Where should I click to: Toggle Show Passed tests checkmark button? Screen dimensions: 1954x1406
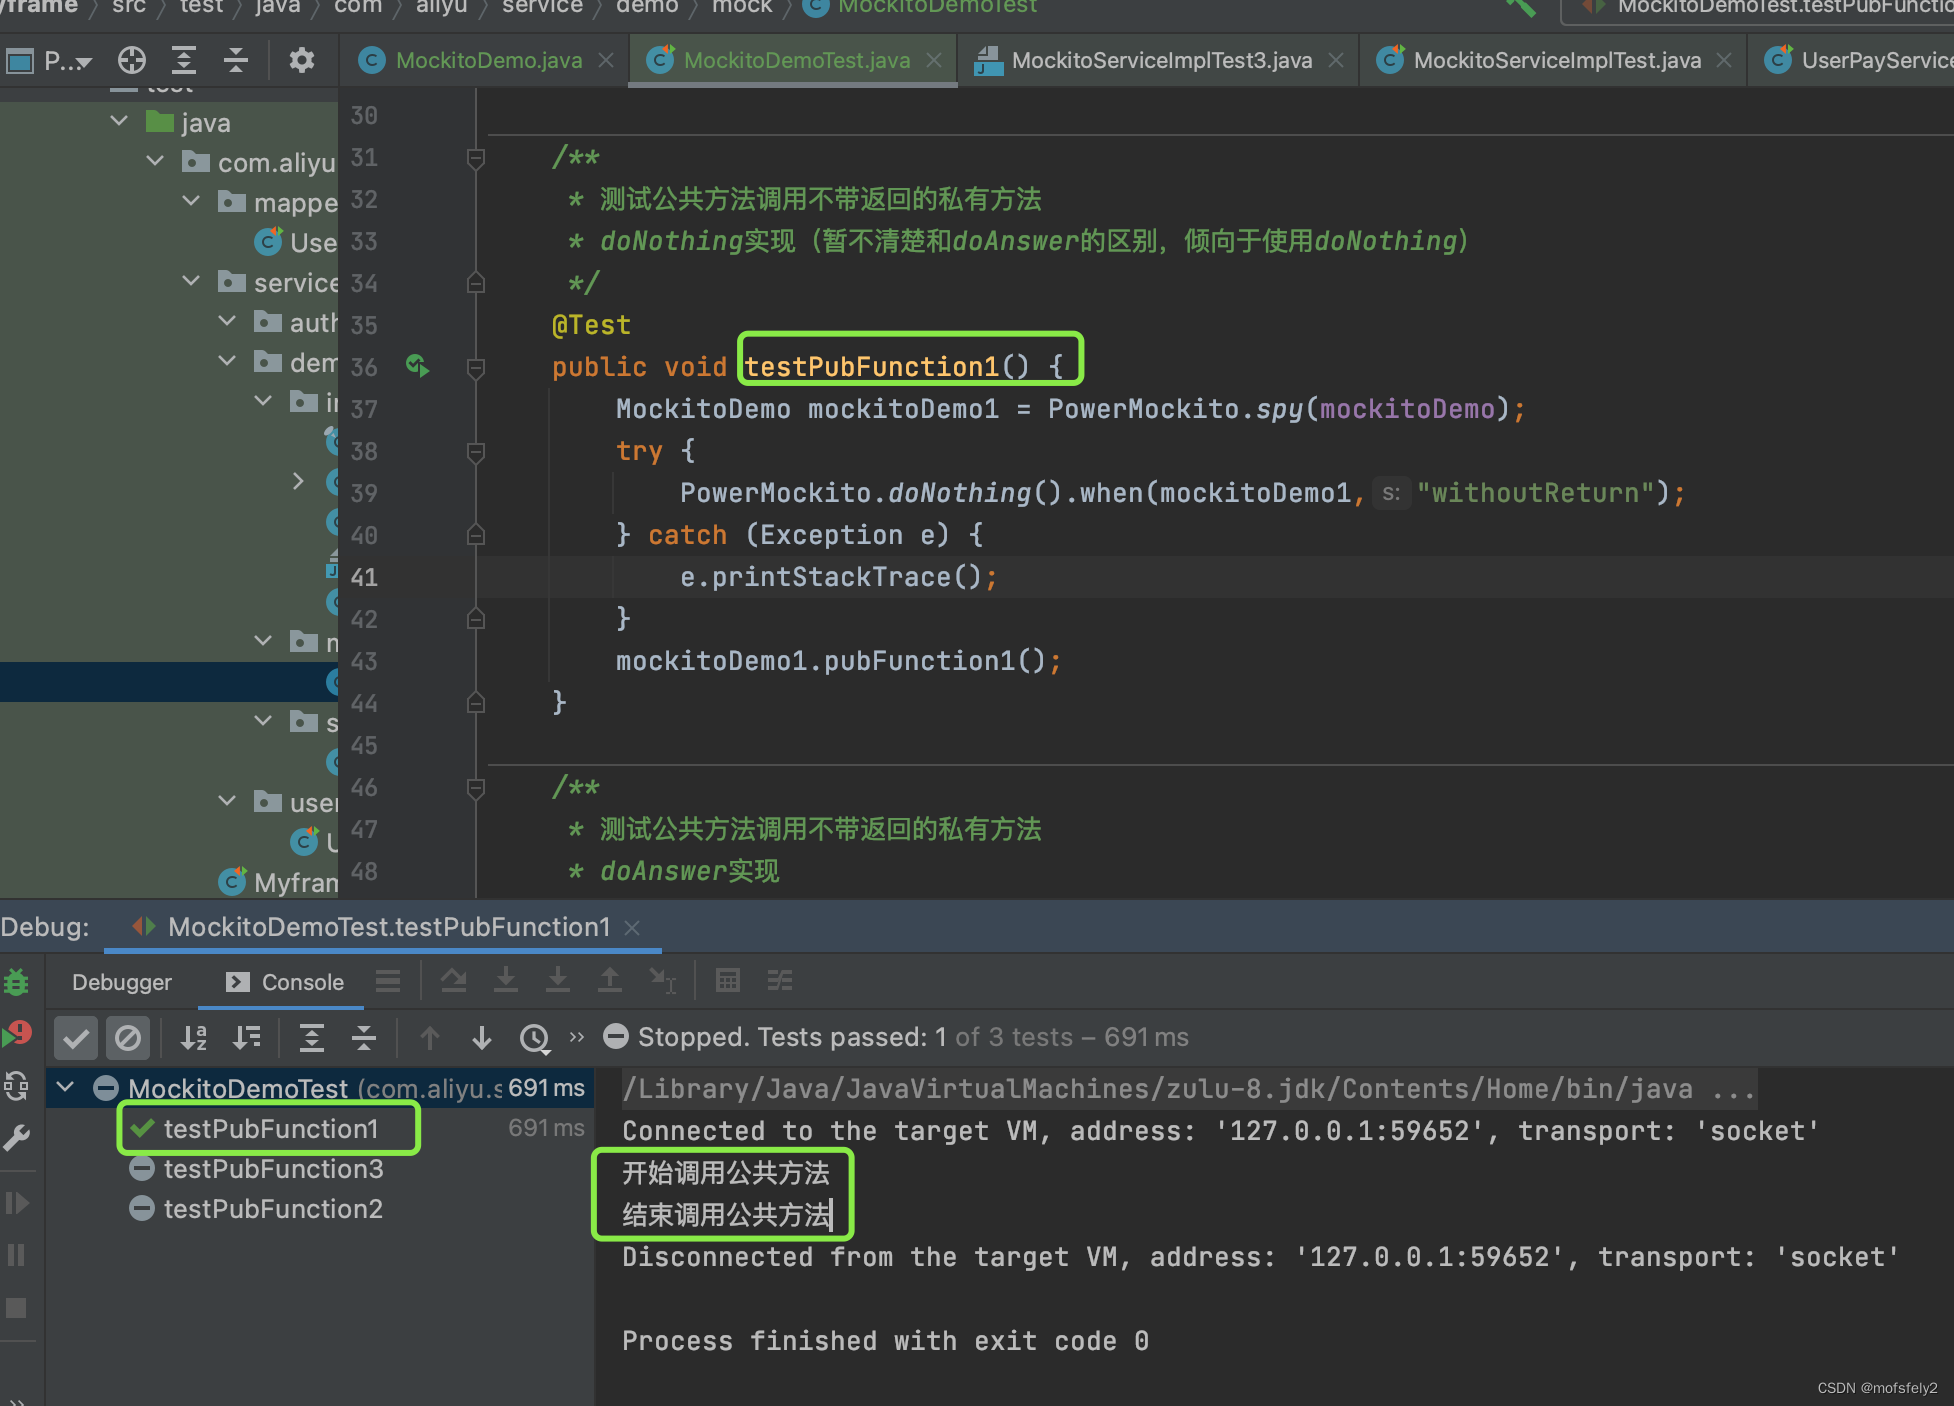[76, 1038]
